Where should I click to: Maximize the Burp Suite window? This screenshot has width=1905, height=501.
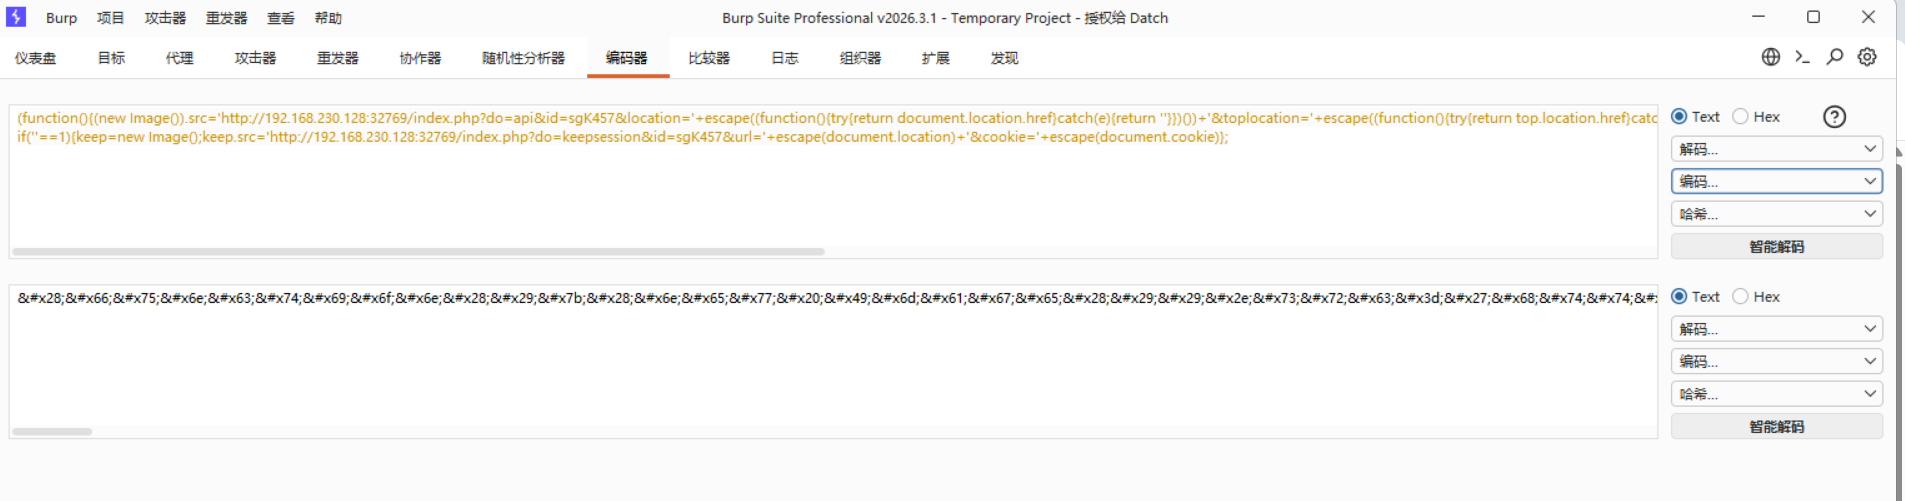pos(1813,17)
